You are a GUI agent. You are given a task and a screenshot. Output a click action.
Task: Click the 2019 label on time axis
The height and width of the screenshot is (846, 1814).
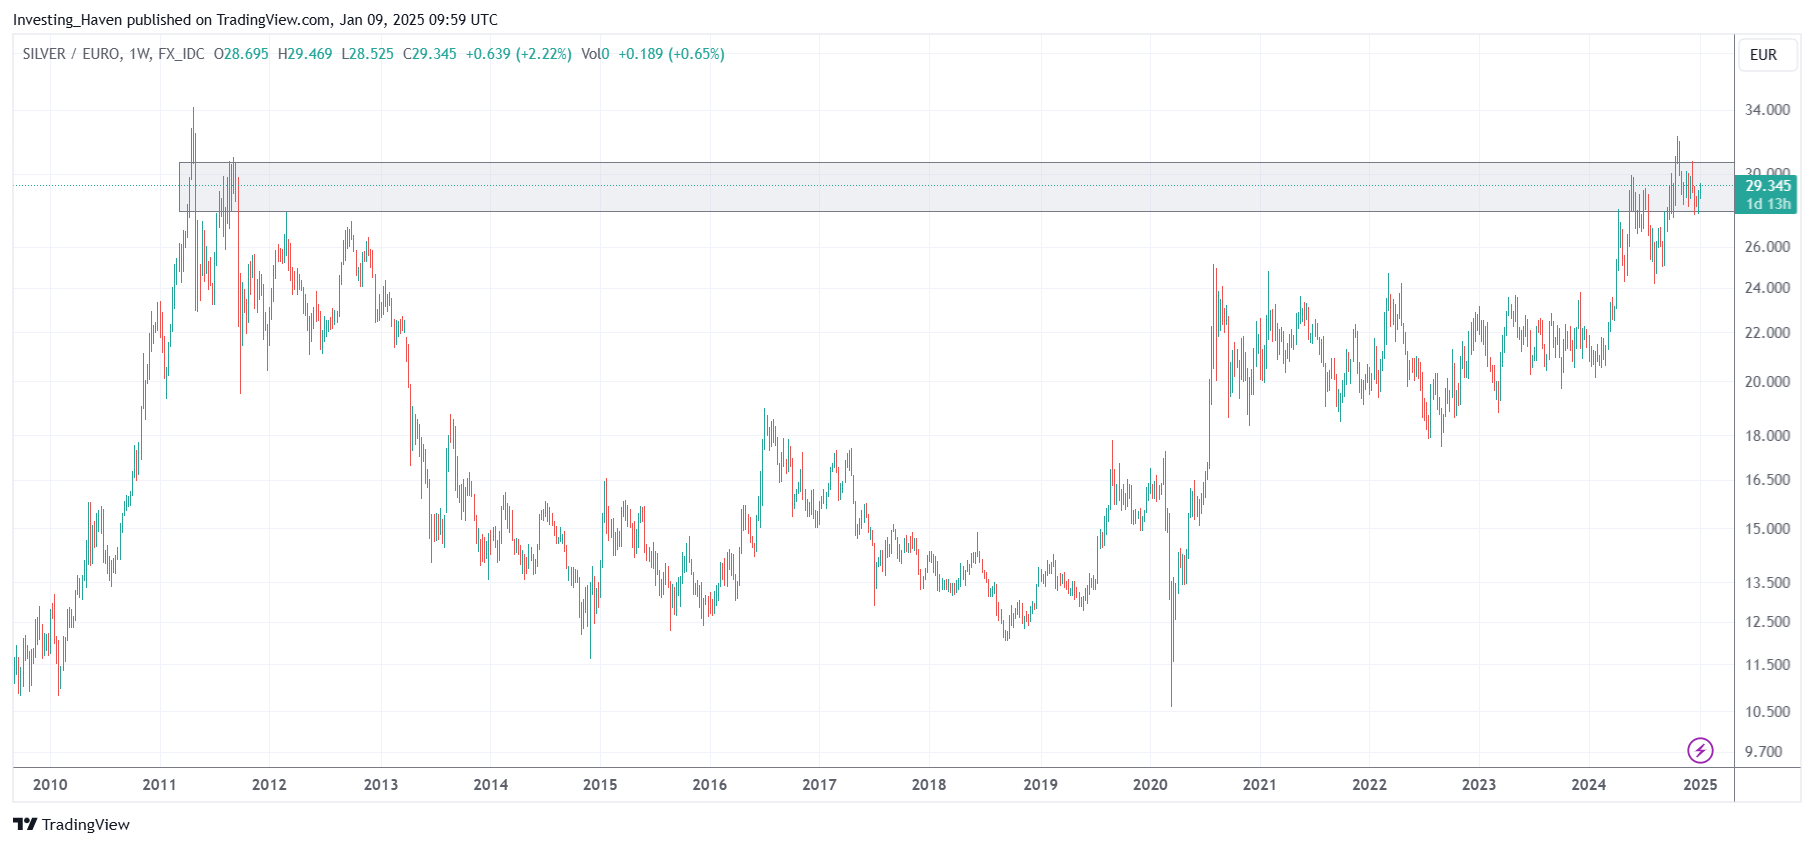(x=1040, y=785)
